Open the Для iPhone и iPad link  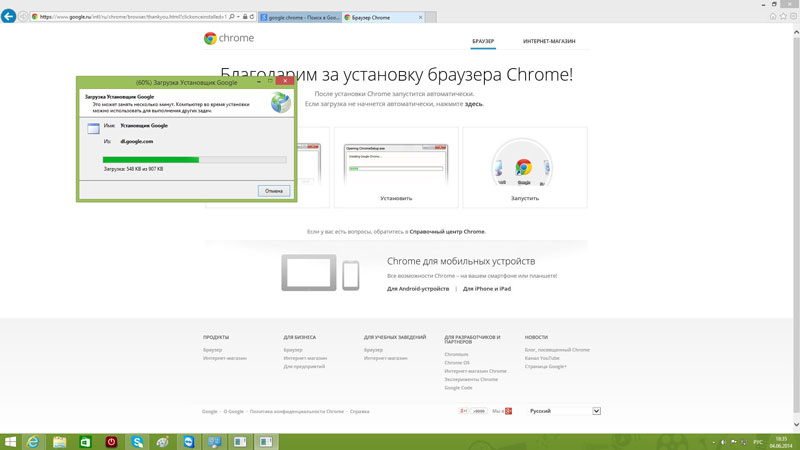click(487, 289)
